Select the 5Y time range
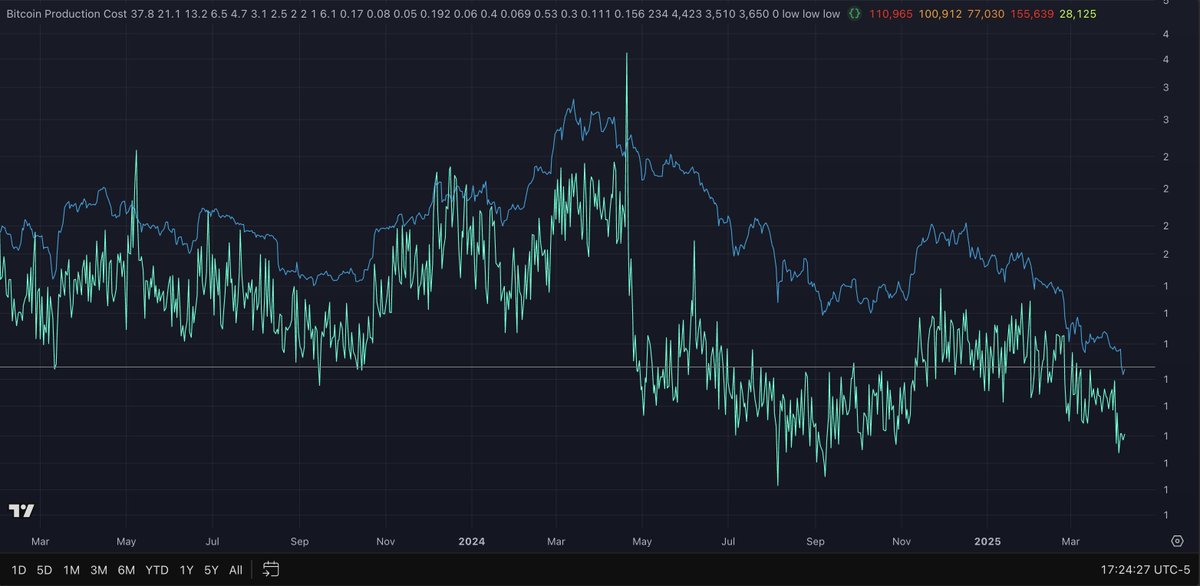The height and width of the screenshot is (586, 1200). click(x=210, y=570)
